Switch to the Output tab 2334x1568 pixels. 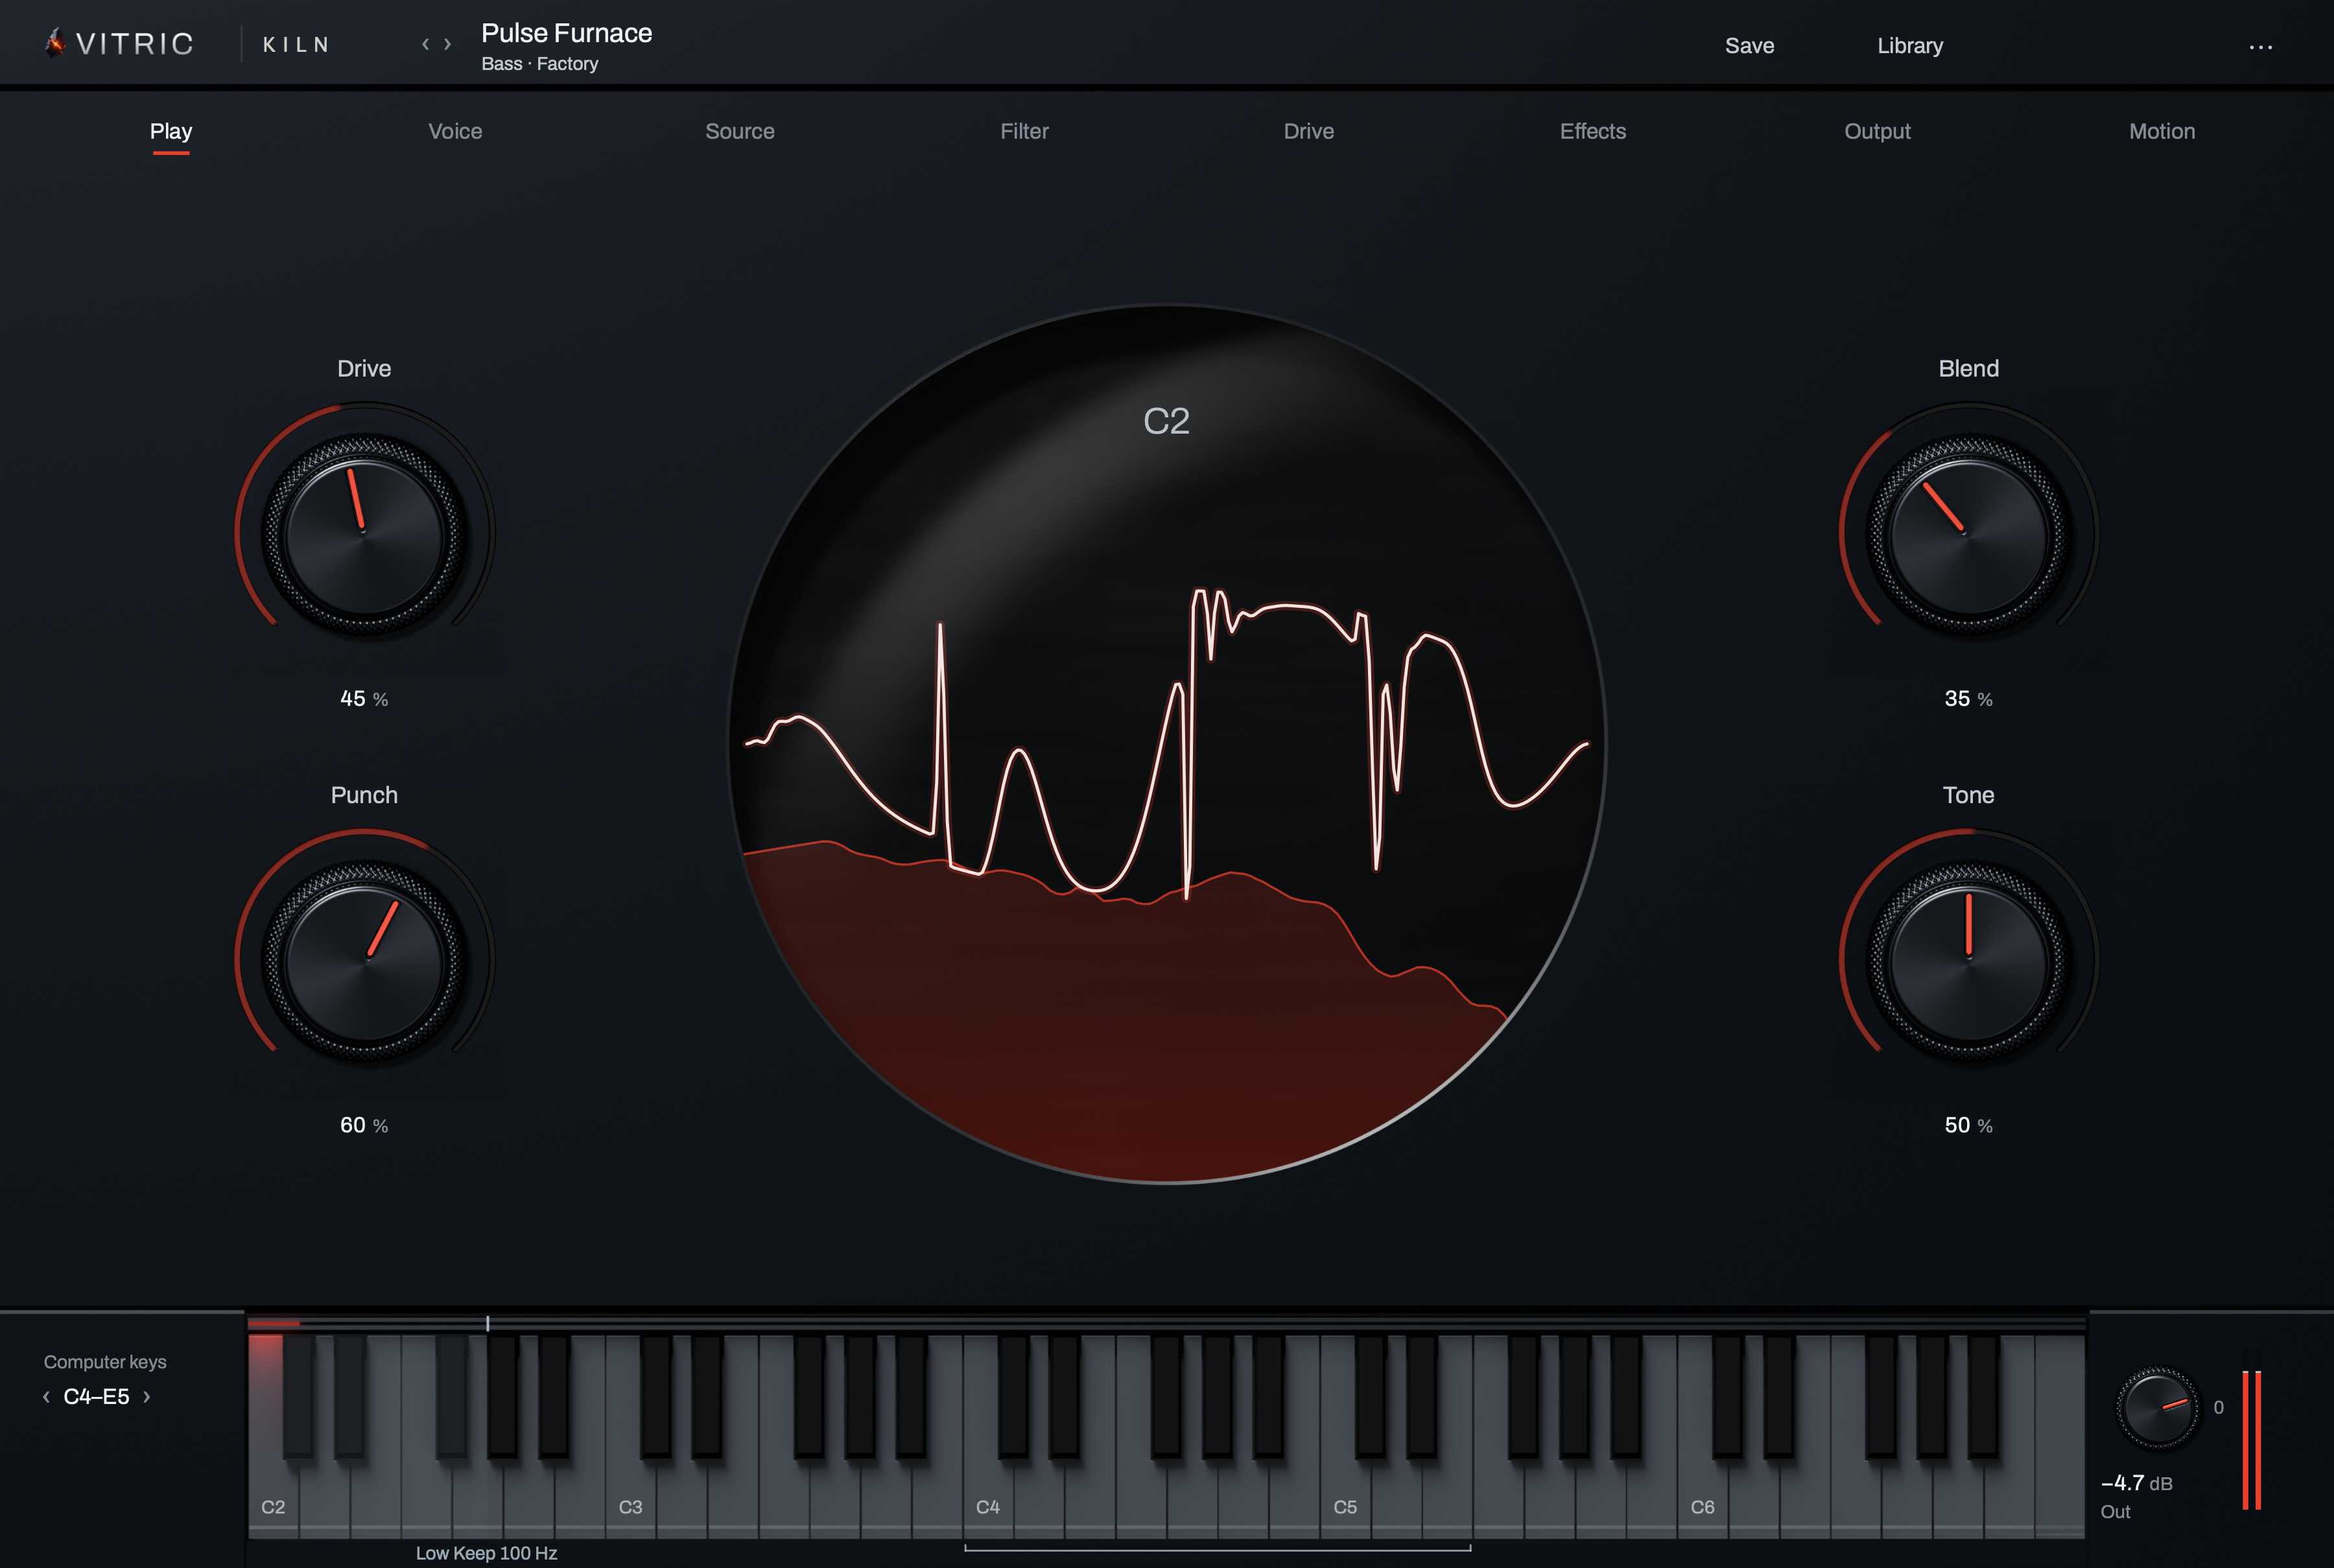[1877, 131]
